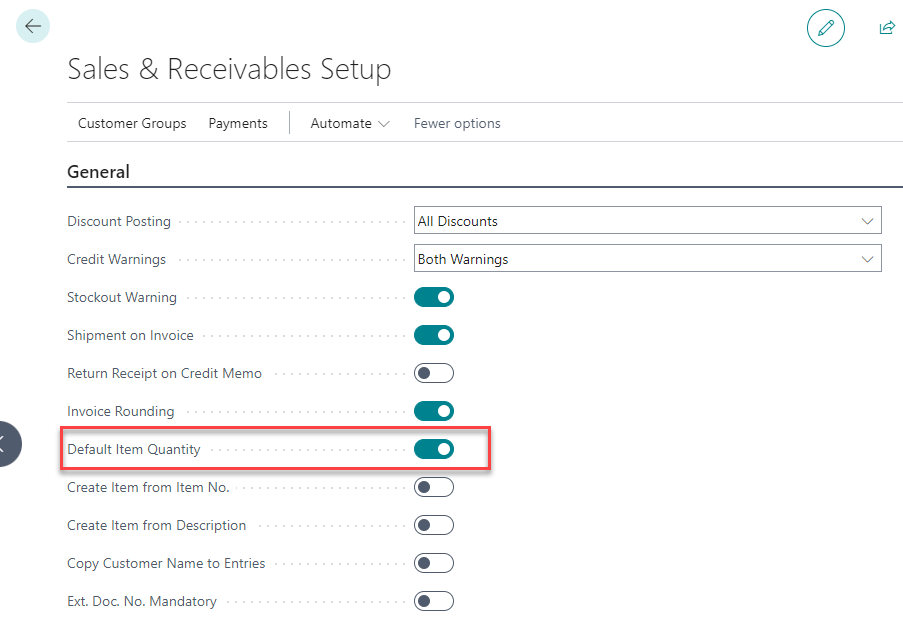Open the Payments menu item
The height and width of the screenshot is (617, 903).
238,123
